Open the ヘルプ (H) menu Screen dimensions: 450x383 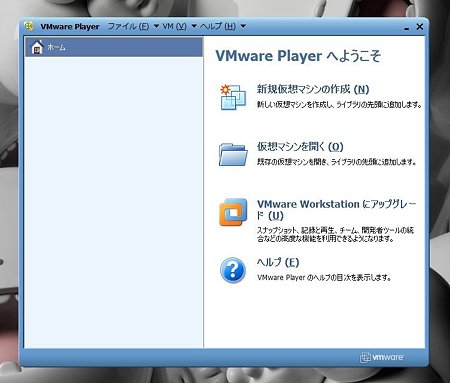point(218,26)
